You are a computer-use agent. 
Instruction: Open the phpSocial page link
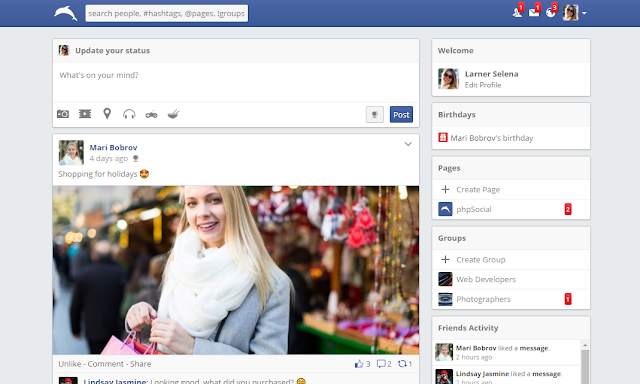pos(474,209)
